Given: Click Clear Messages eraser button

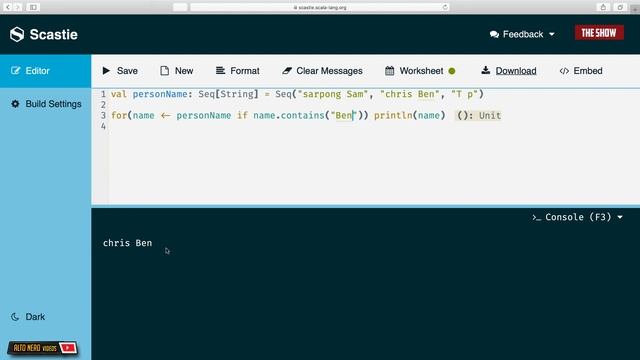Looking at the screenshot, I should 322,71.
